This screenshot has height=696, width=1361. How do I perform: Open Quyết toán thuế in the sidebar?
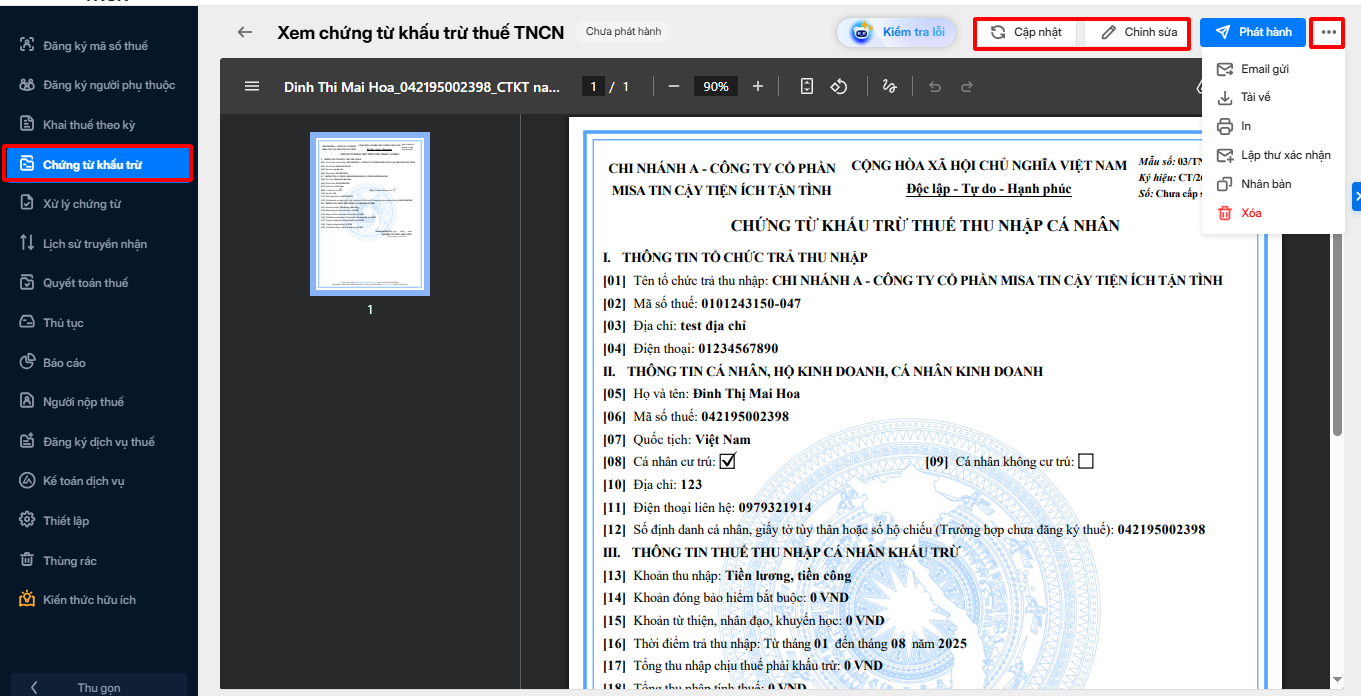(85, 283)
